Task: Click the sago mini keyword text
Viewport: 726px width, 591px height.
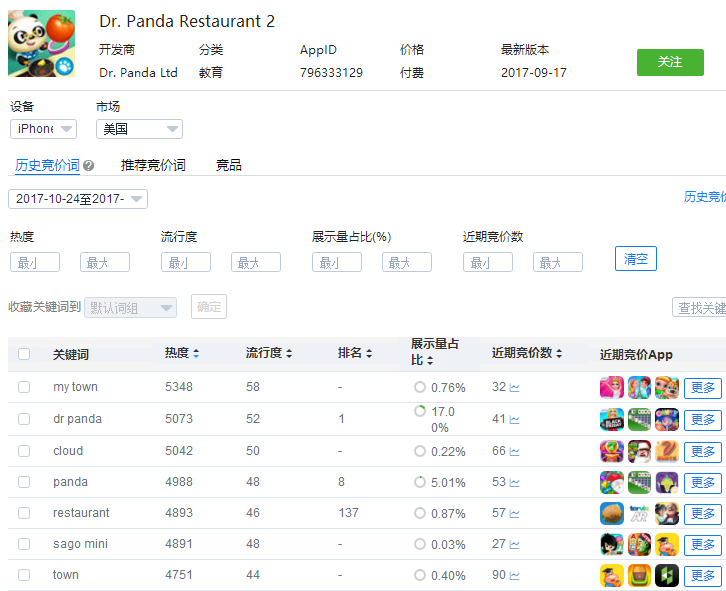Action: tap(81, 544)
